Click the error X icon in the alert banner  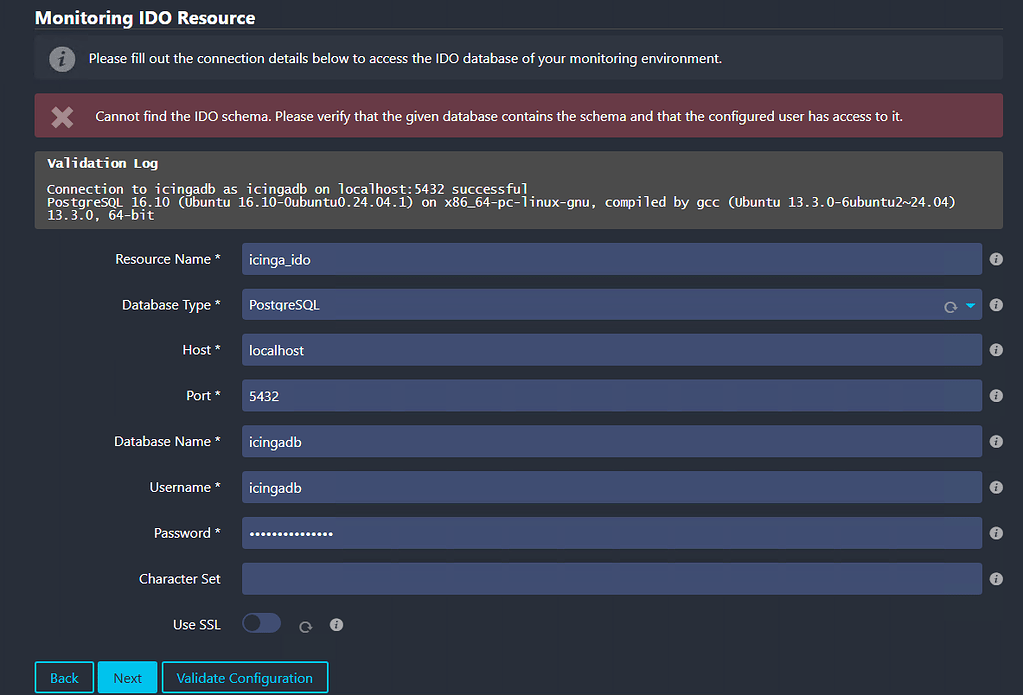[62, 116]
